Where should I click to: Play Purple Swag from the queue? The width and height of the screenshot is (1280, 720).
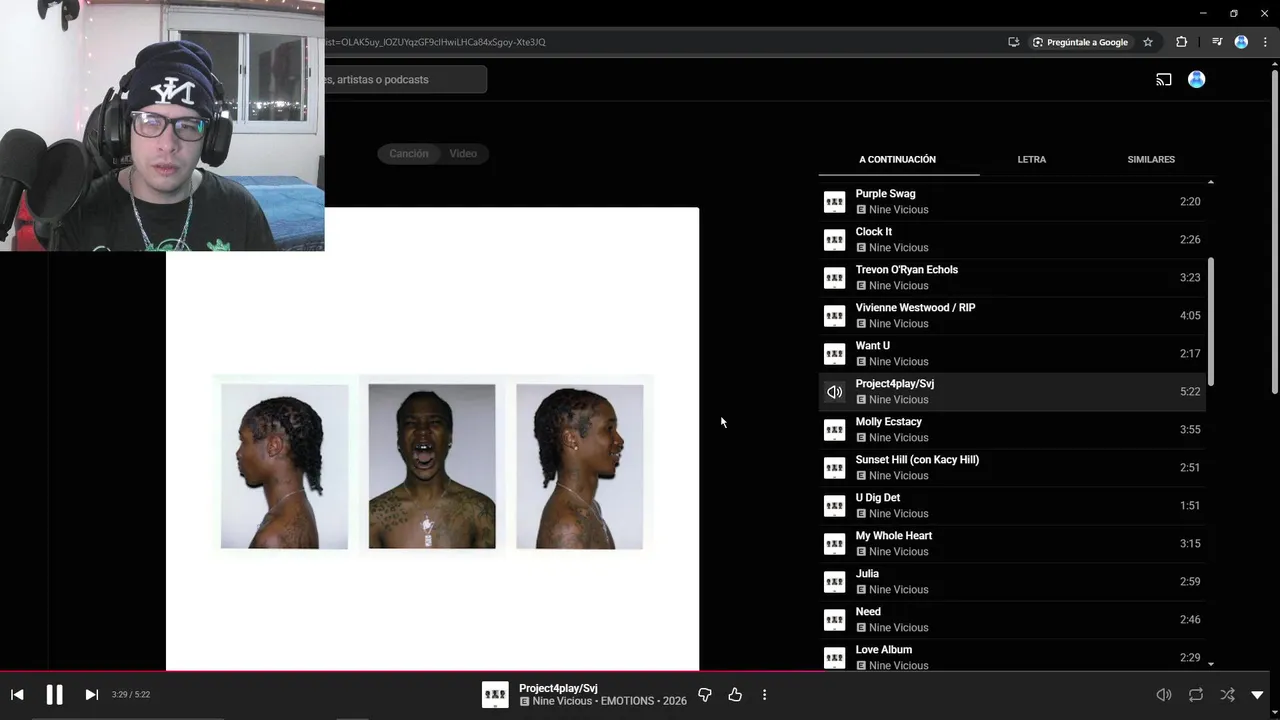click(x=1012, y=201)
